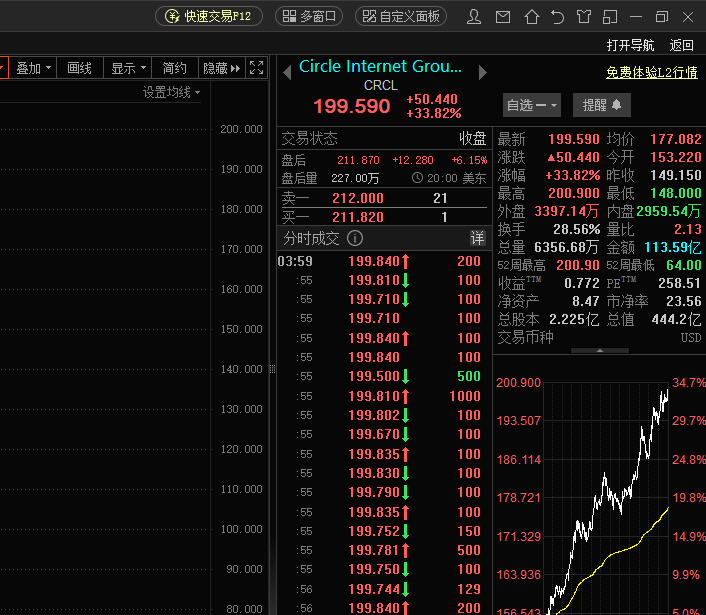Click the mini intraday price chart
The width and height of the screenshot is (706, 615).
[606, 497]
